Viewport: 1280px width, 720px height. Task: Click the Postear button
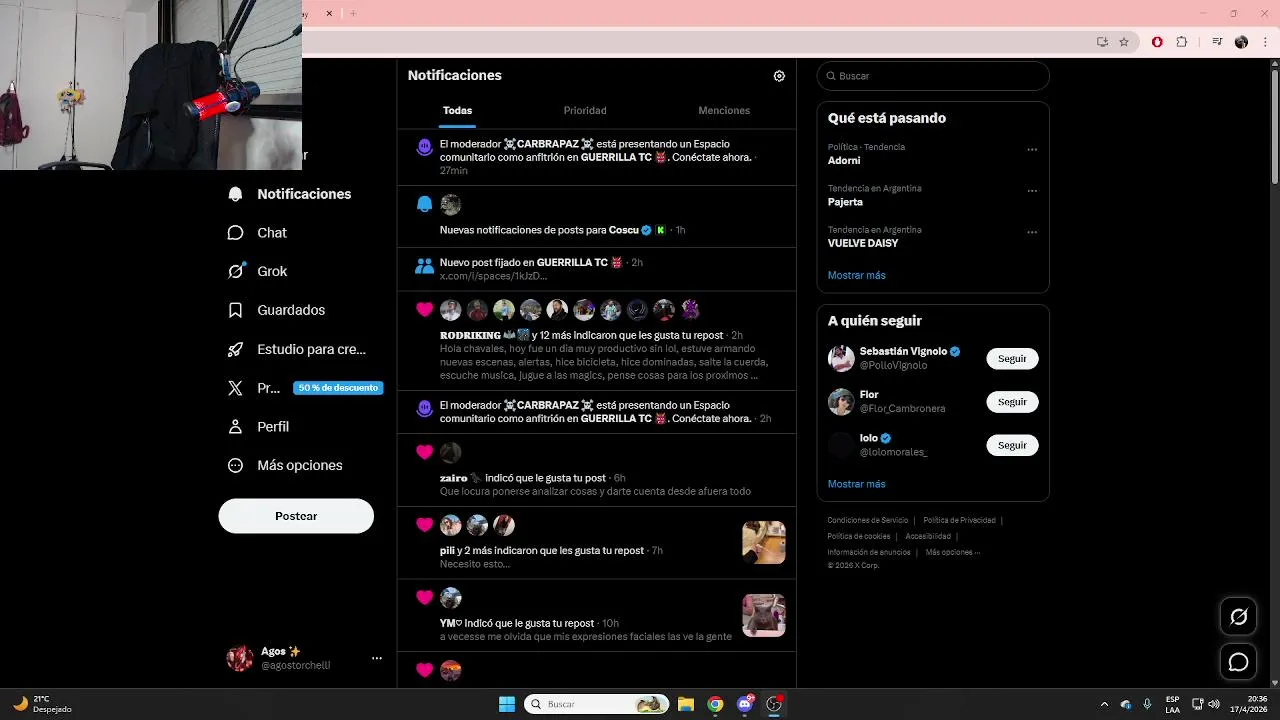pos(296,516)
